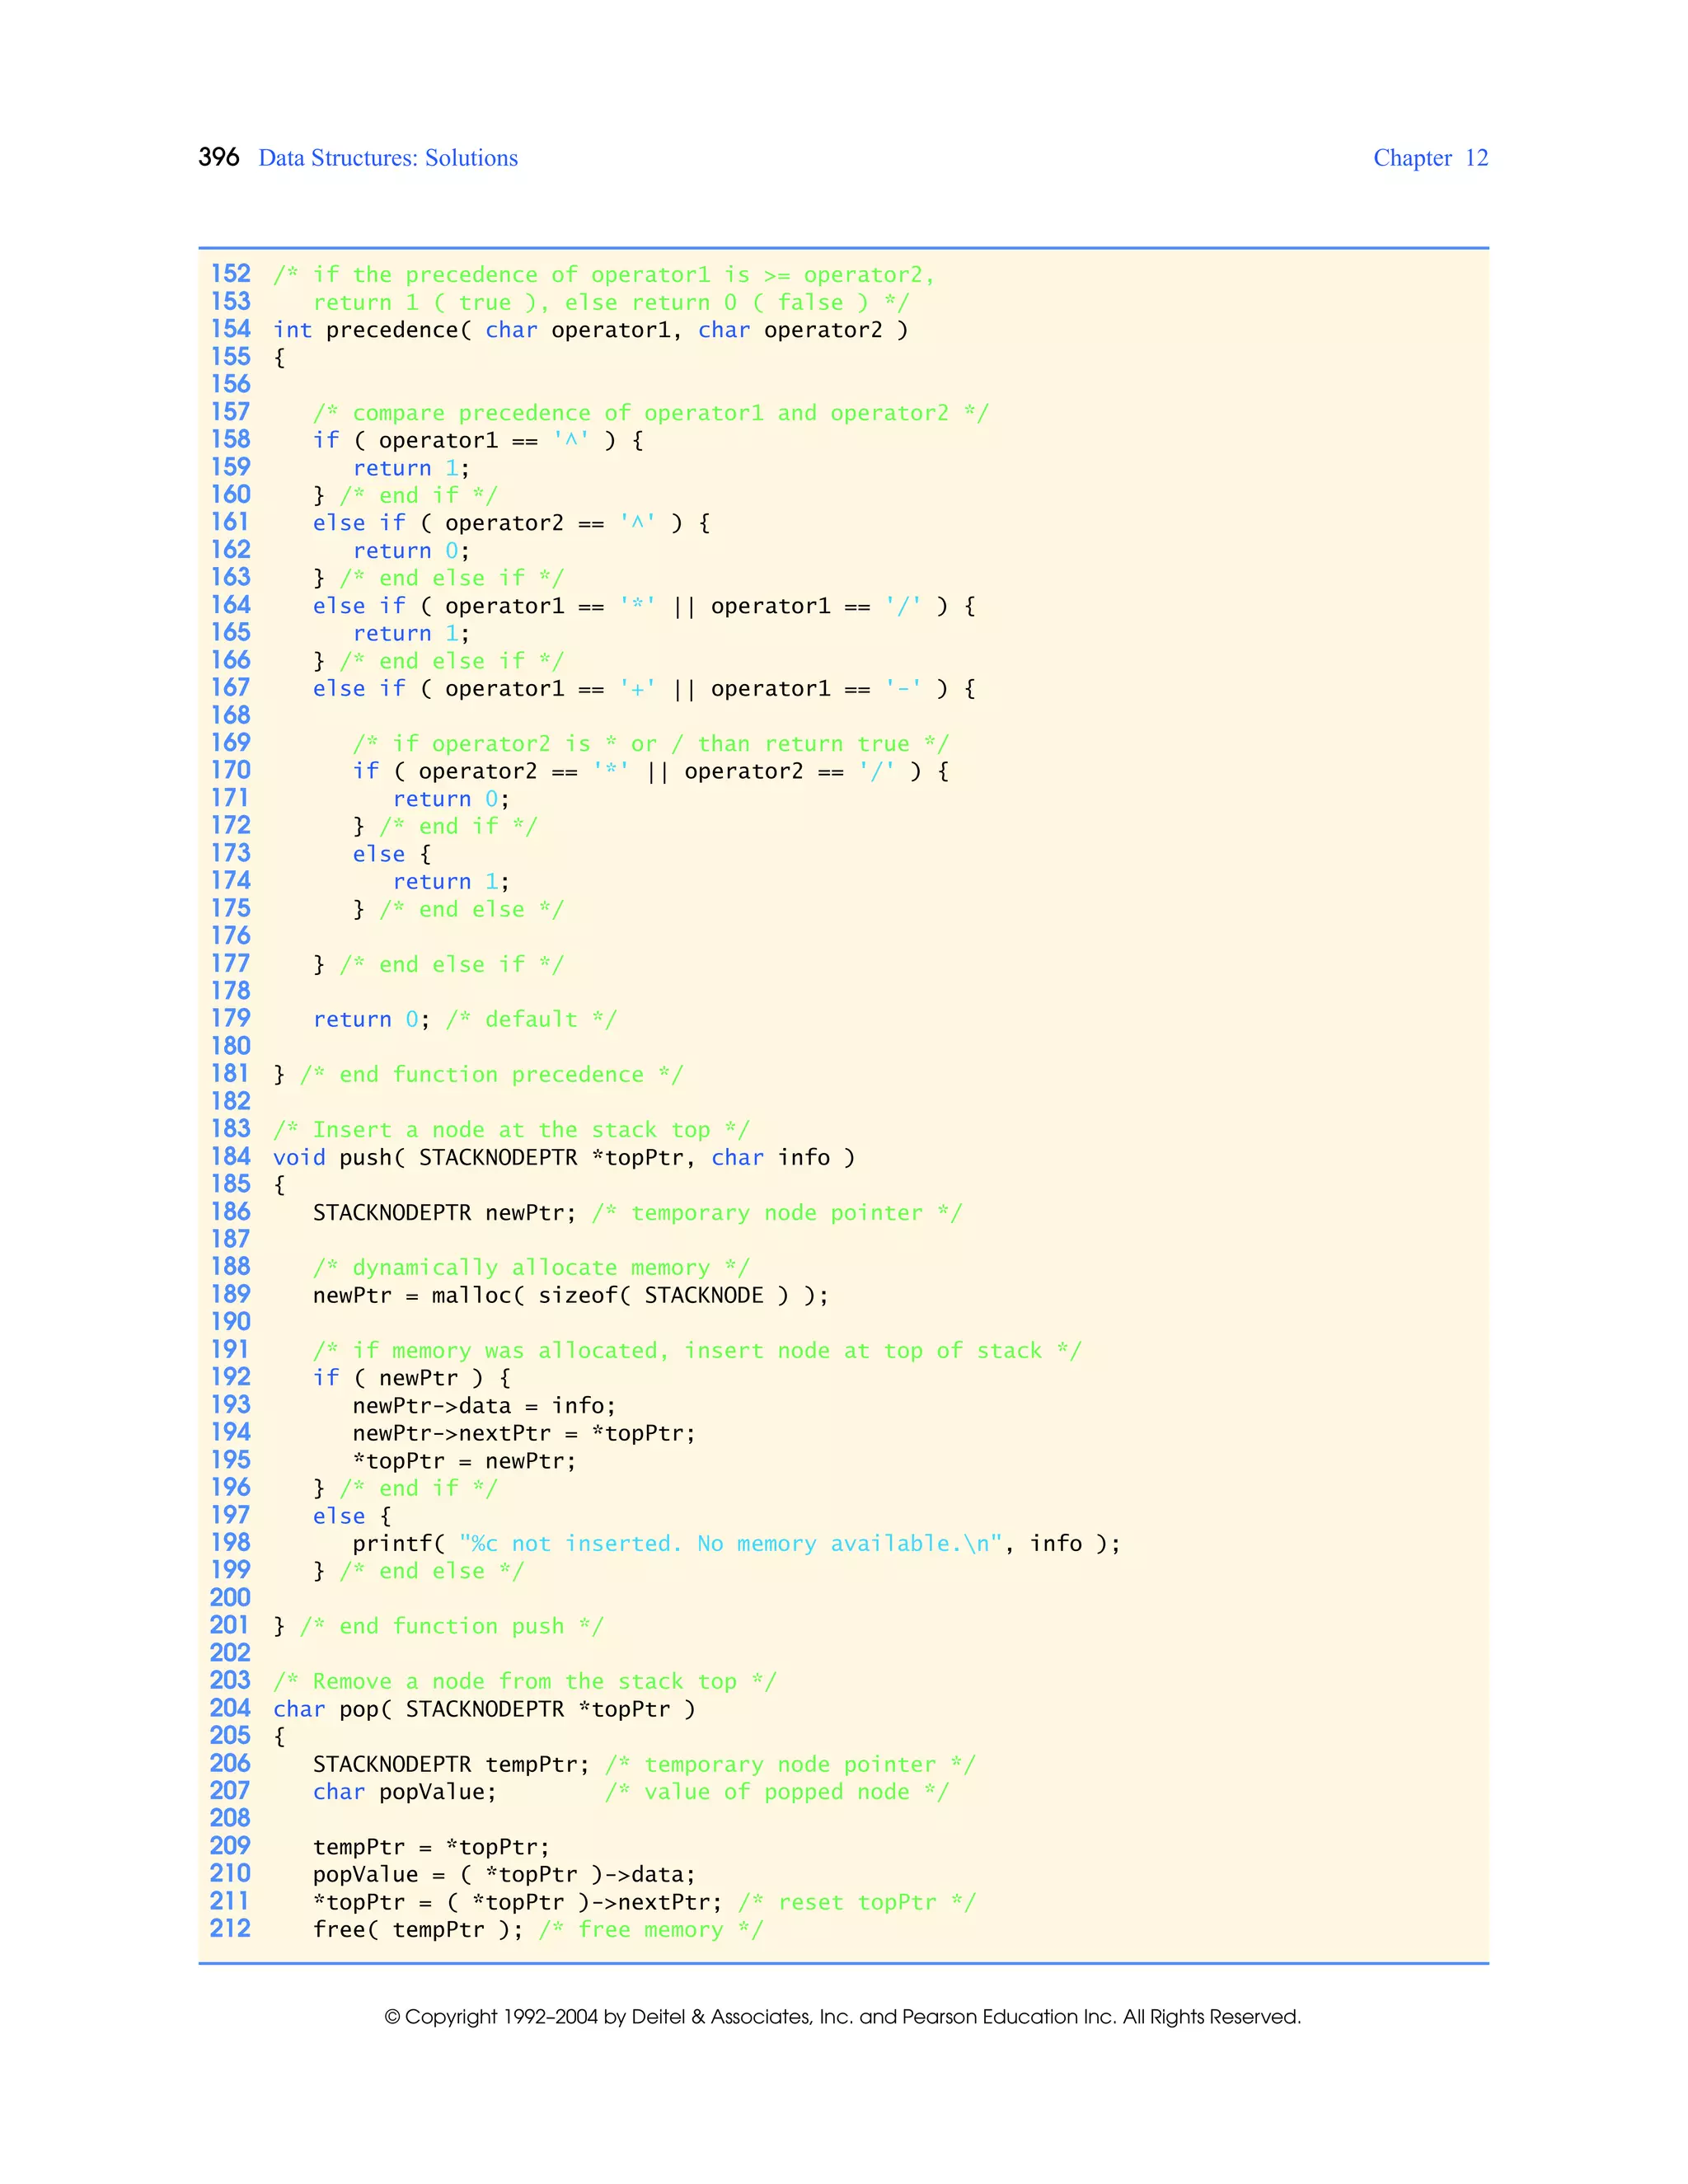Click the Deitel & Associates copyright footer

(843, 2017)
